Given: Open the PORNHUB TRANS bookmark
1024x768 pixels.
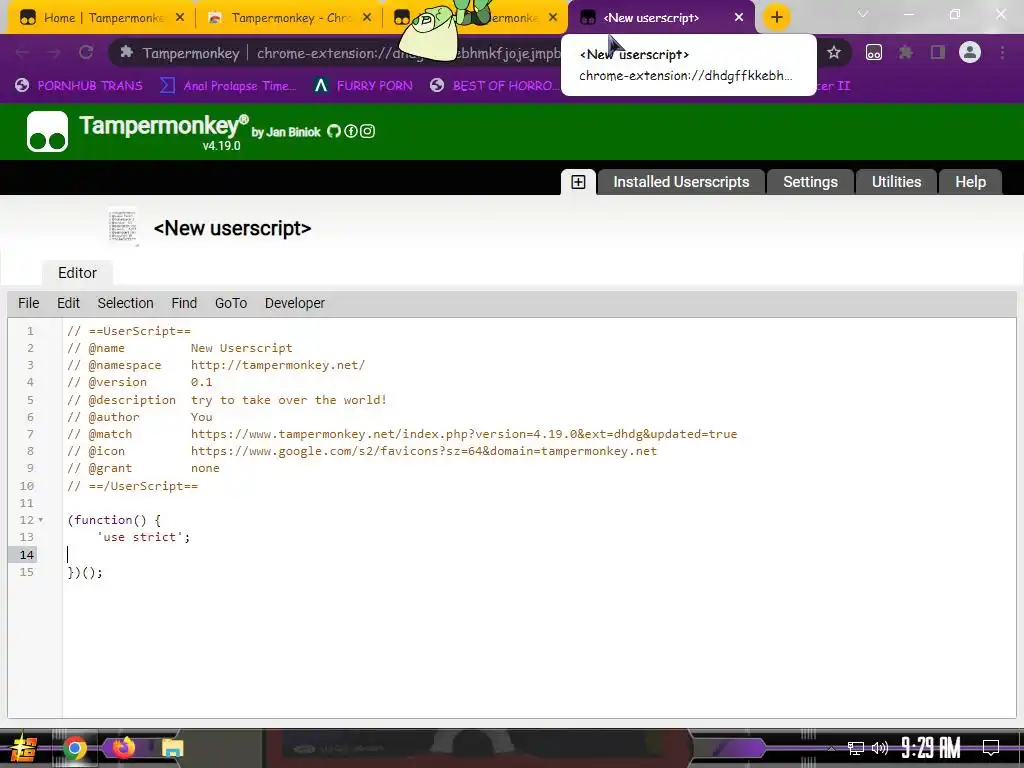Looking at the screenshot, I should point(78,86).
